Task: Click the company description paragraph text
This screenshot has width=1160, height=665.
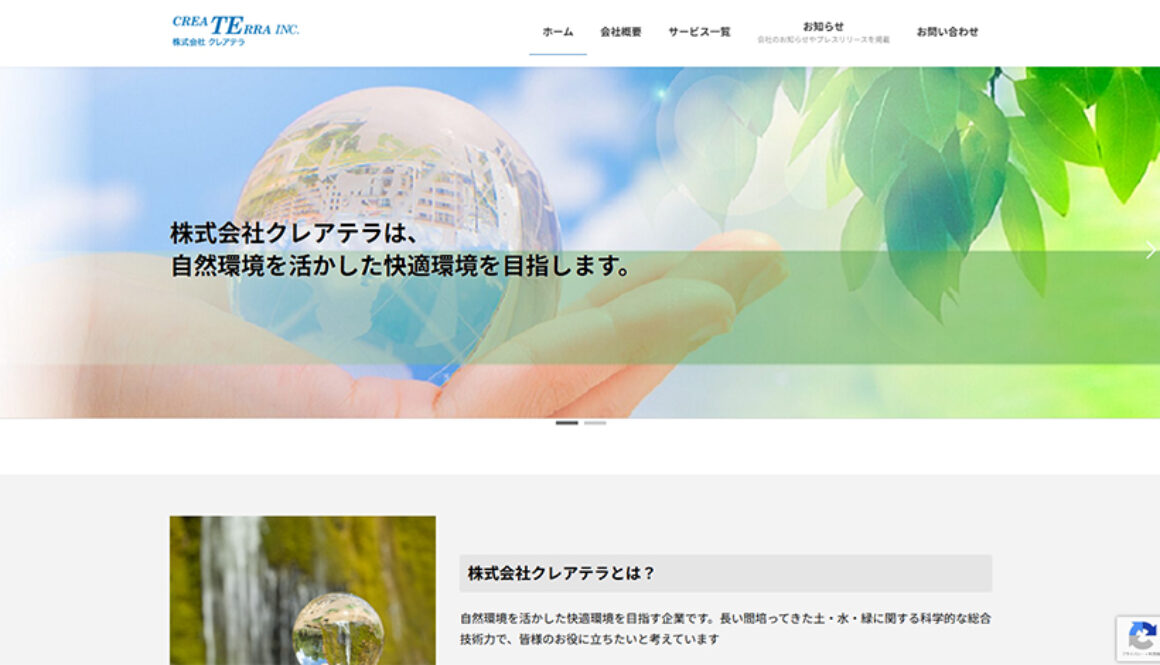Action: 725,628
